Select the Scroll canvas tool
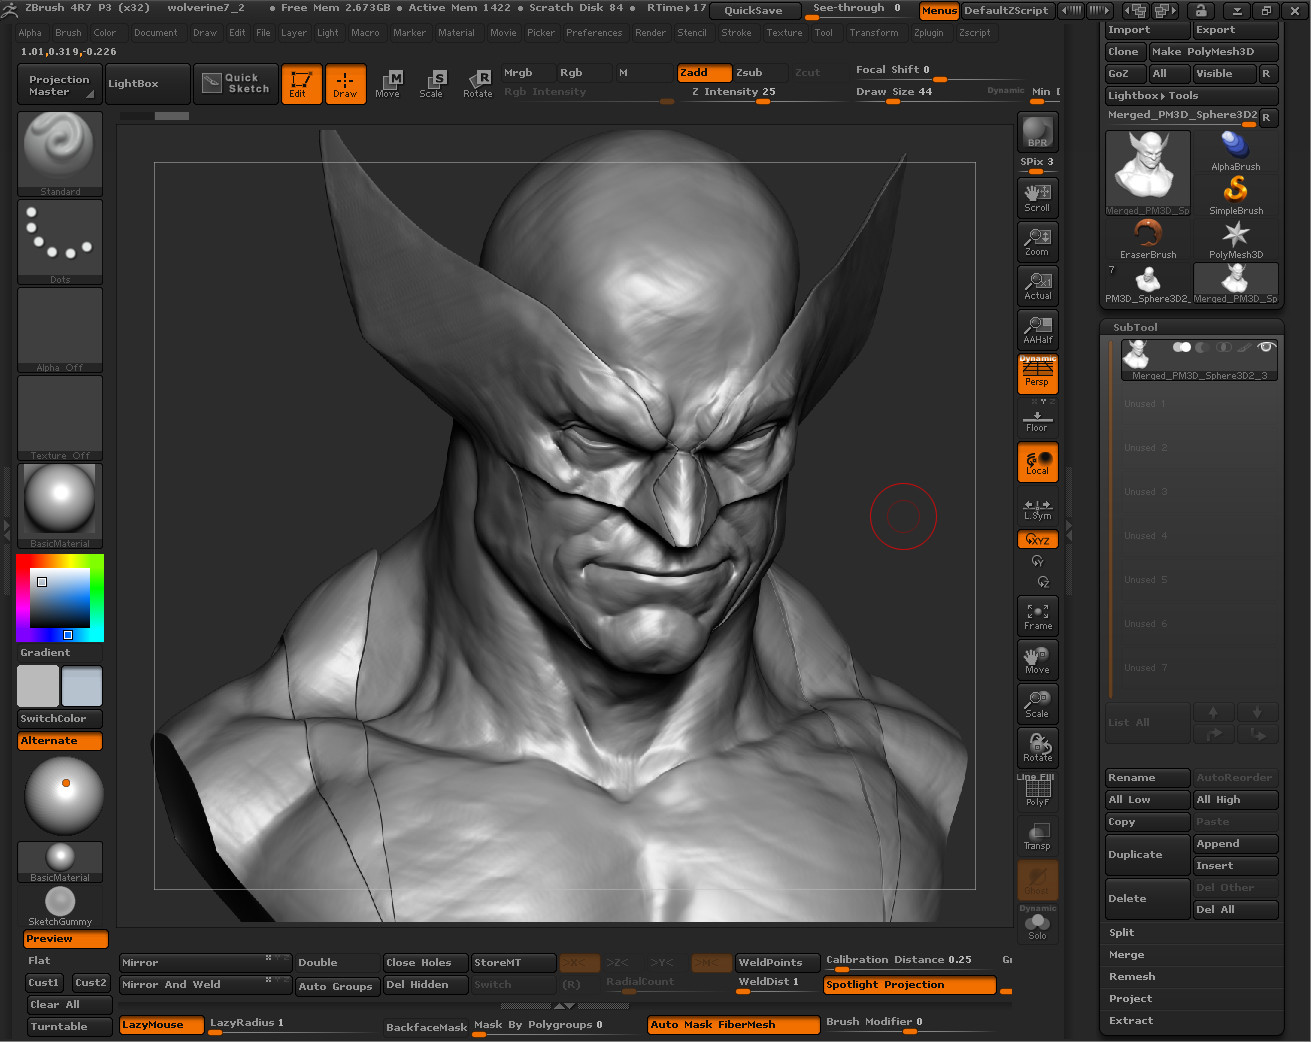 (1037, 196)
